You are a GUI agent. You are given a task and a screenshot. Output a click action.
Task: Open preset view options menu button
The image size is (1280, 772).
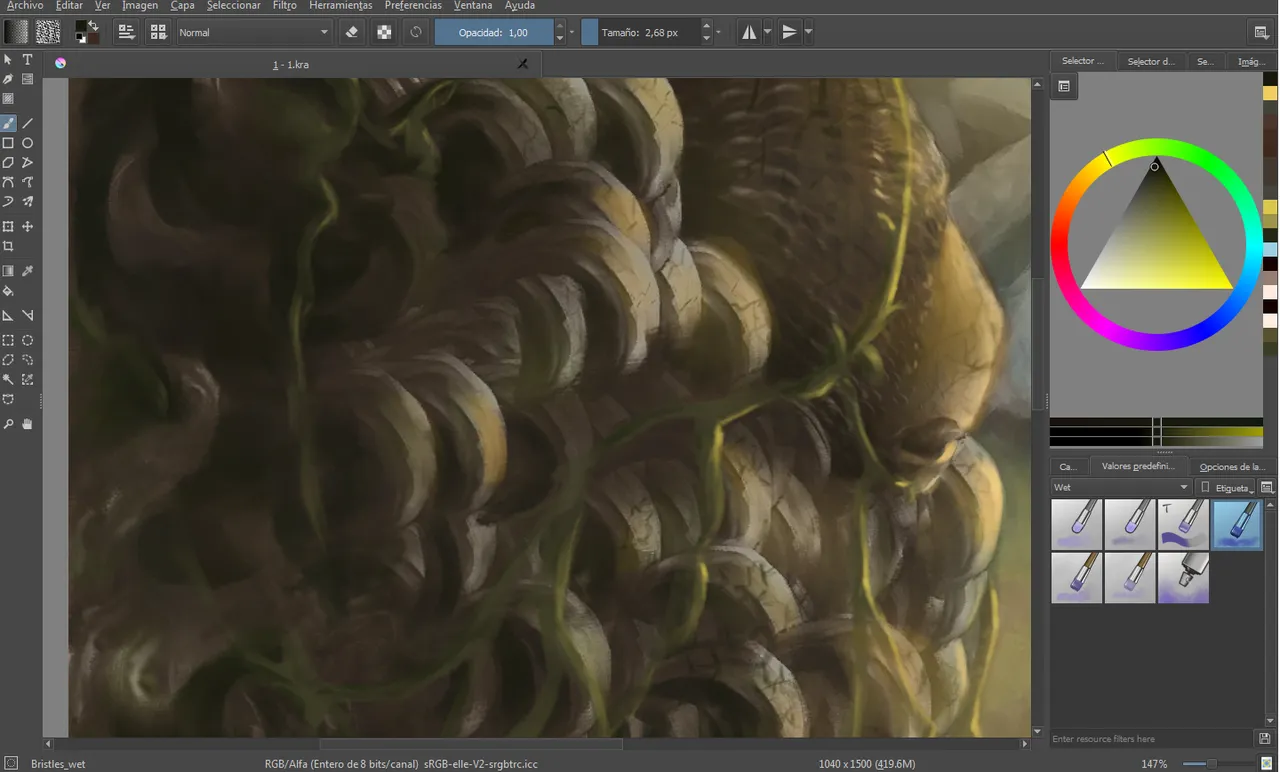pyautogui.click(x=1267, y=487)
